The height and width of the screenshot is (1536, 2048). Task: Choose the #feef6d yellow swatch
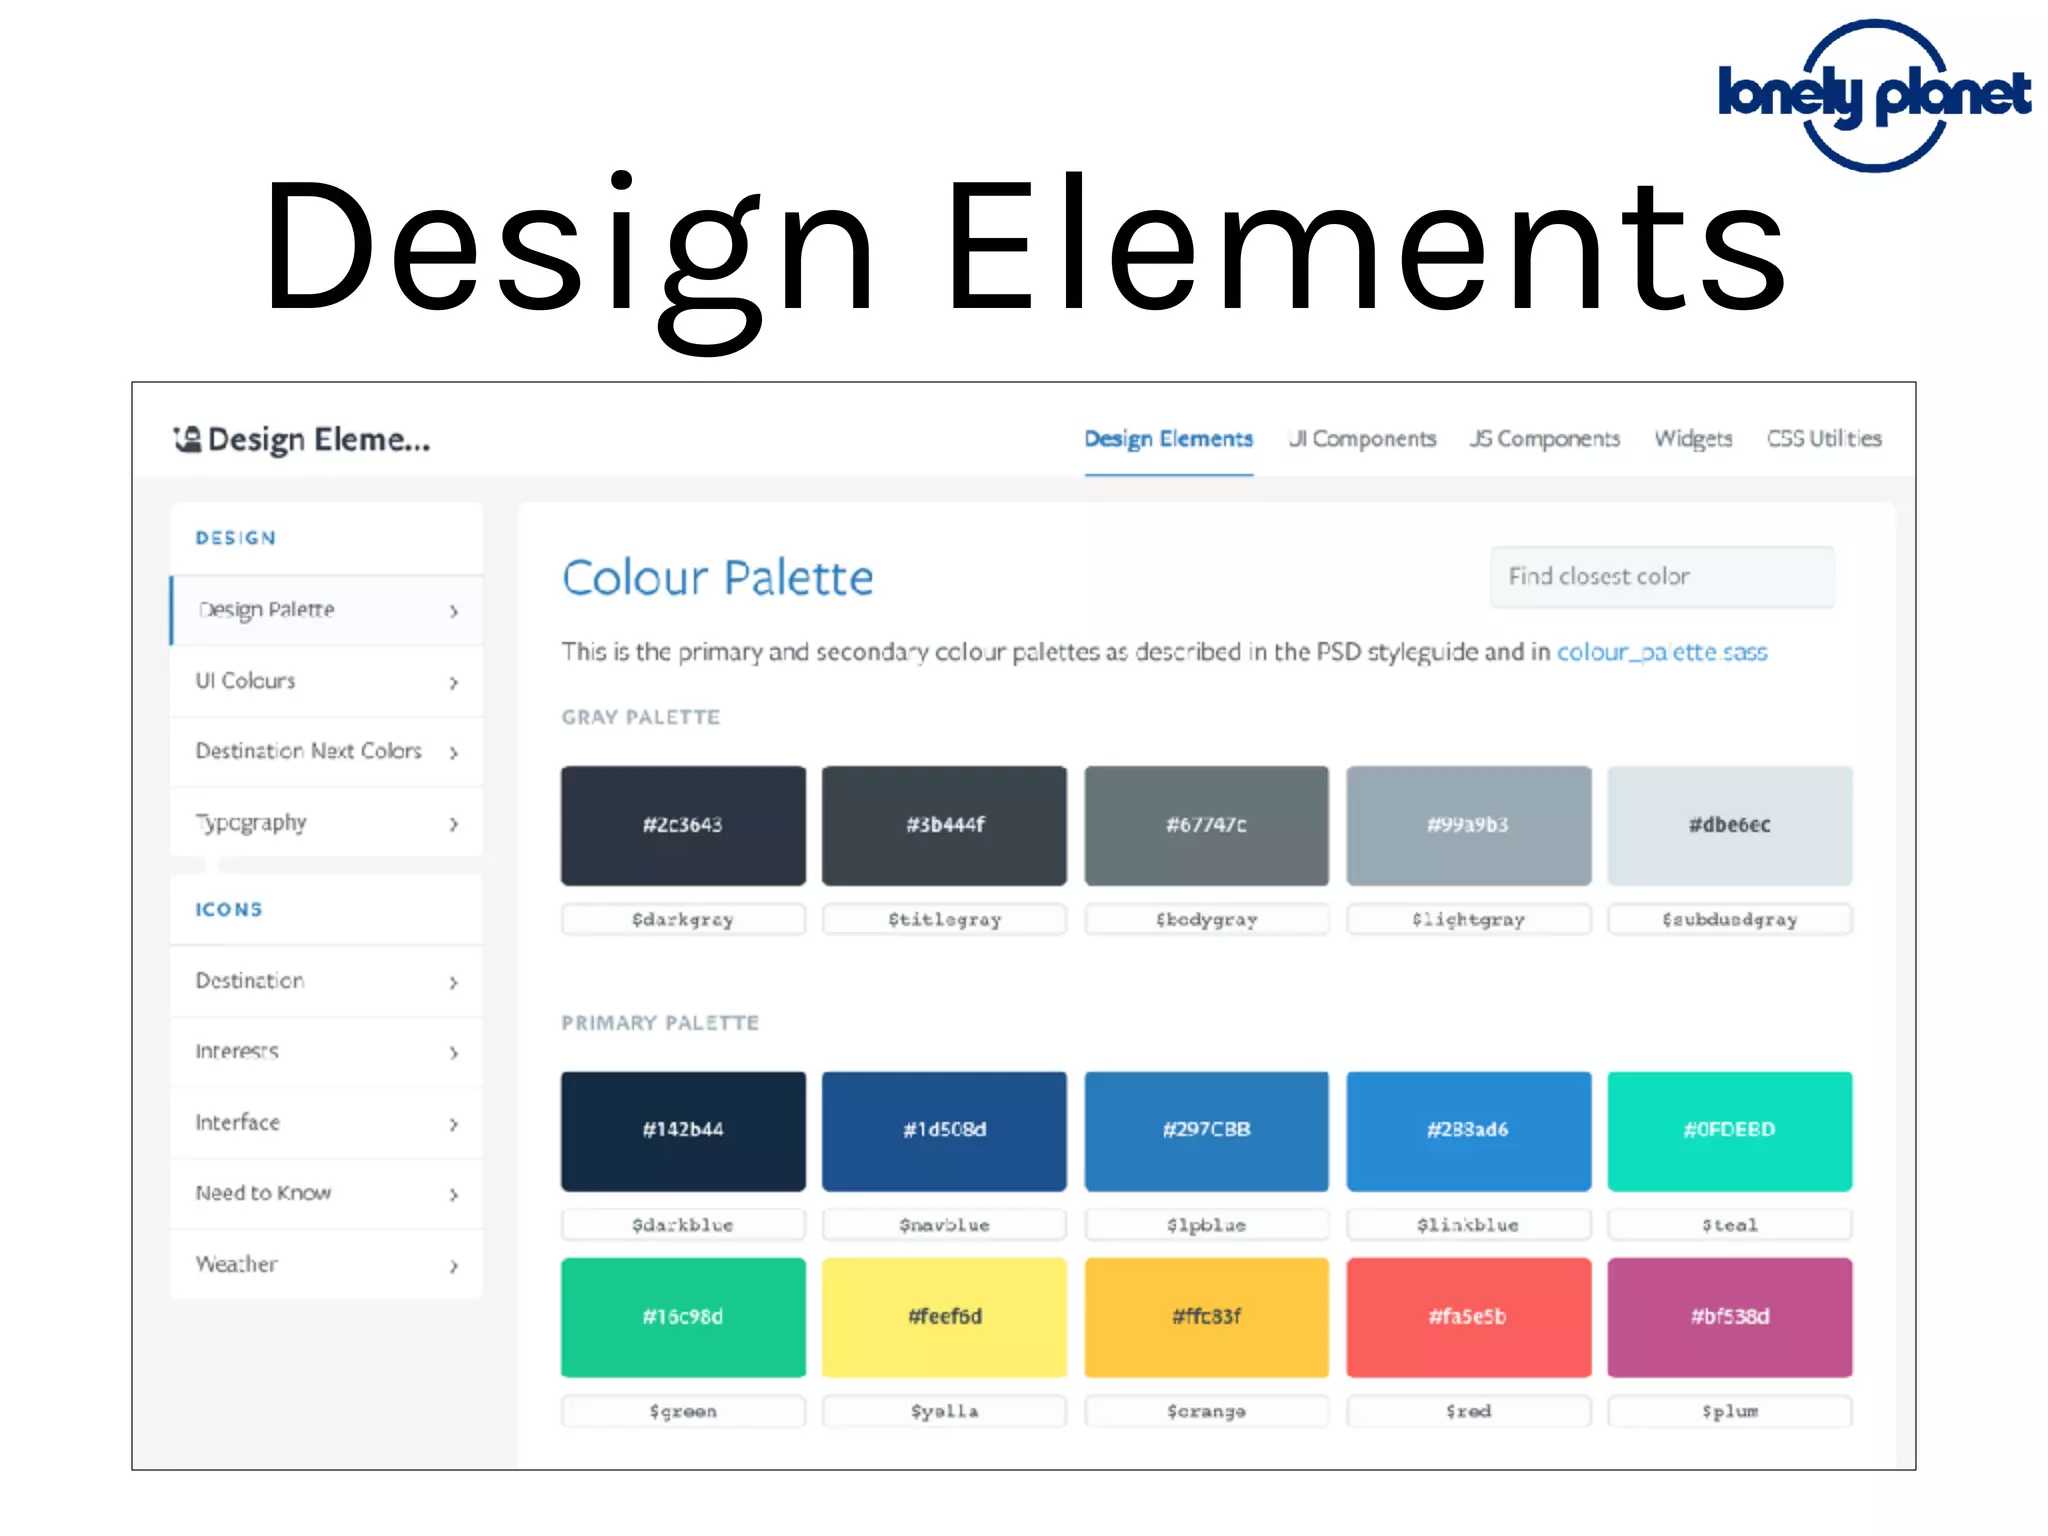(944, 1317)
